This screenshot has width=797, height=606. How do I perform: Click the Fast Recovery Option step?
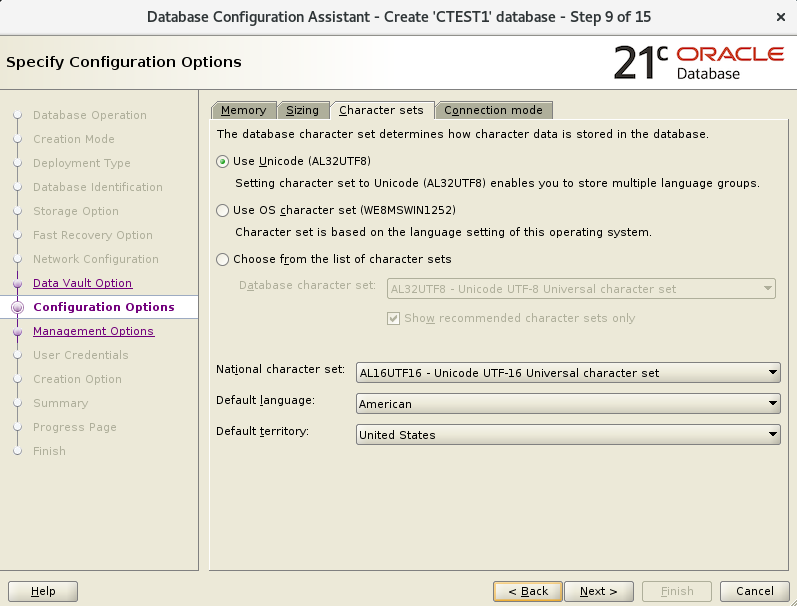coord(93,235)
